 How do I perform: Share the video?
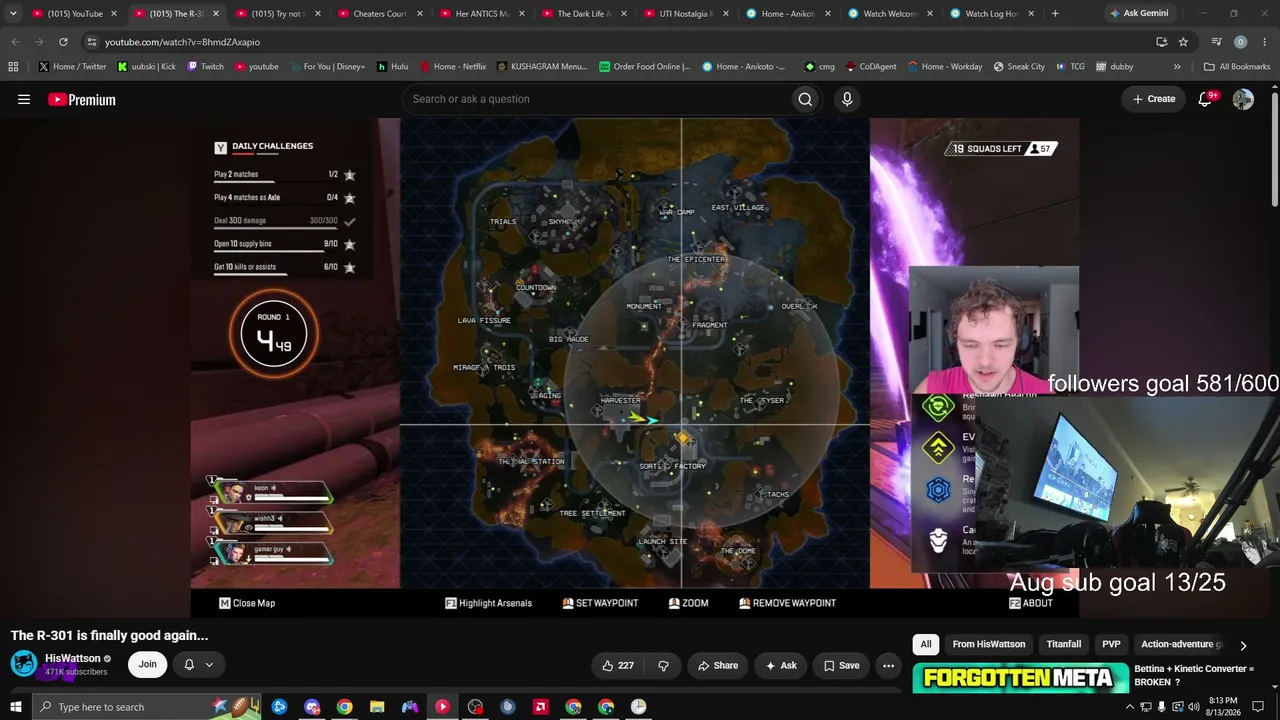point(718,665)
